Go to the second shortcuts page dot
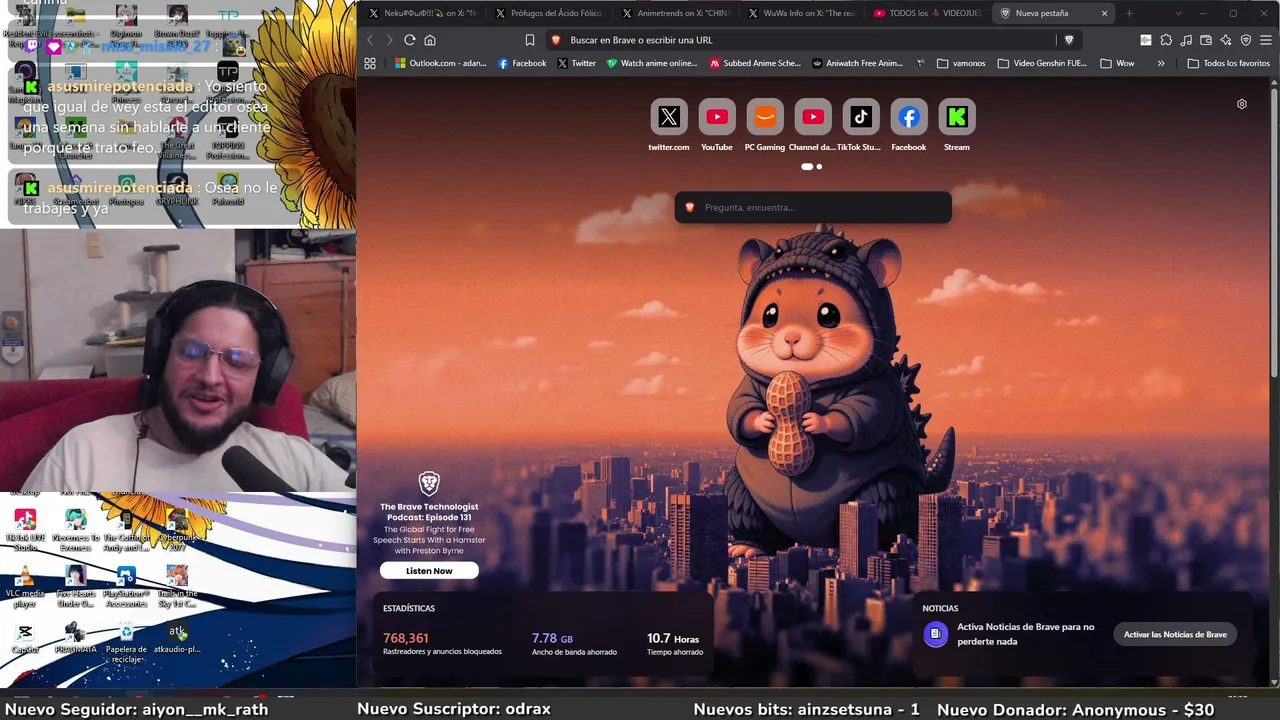This screenshot has height=720, width=1280. (819, 167)
